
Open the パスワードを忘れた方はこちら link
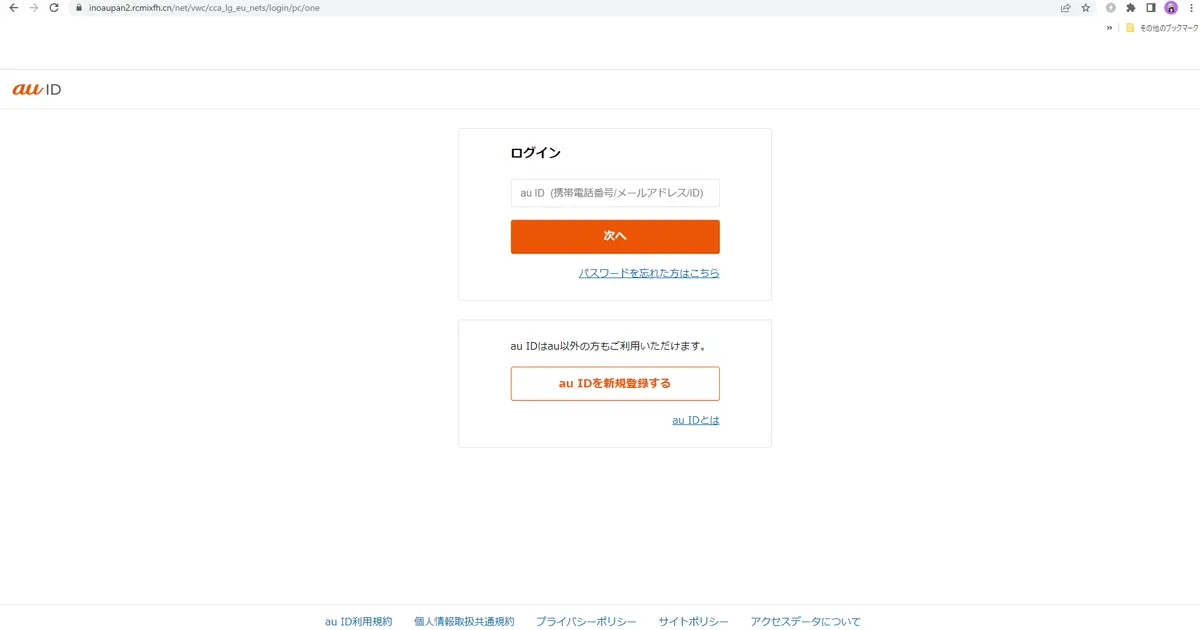[x=649, y=273]
